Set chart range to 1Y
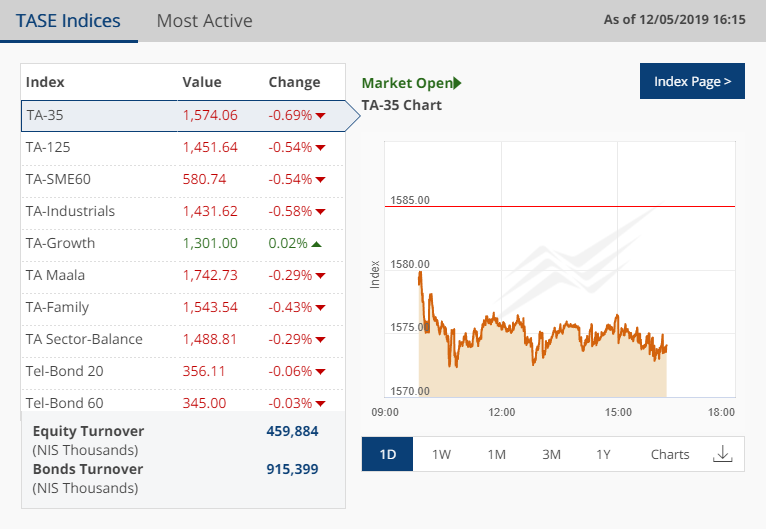This screenshot has height=529, width=766. point(604,454)
